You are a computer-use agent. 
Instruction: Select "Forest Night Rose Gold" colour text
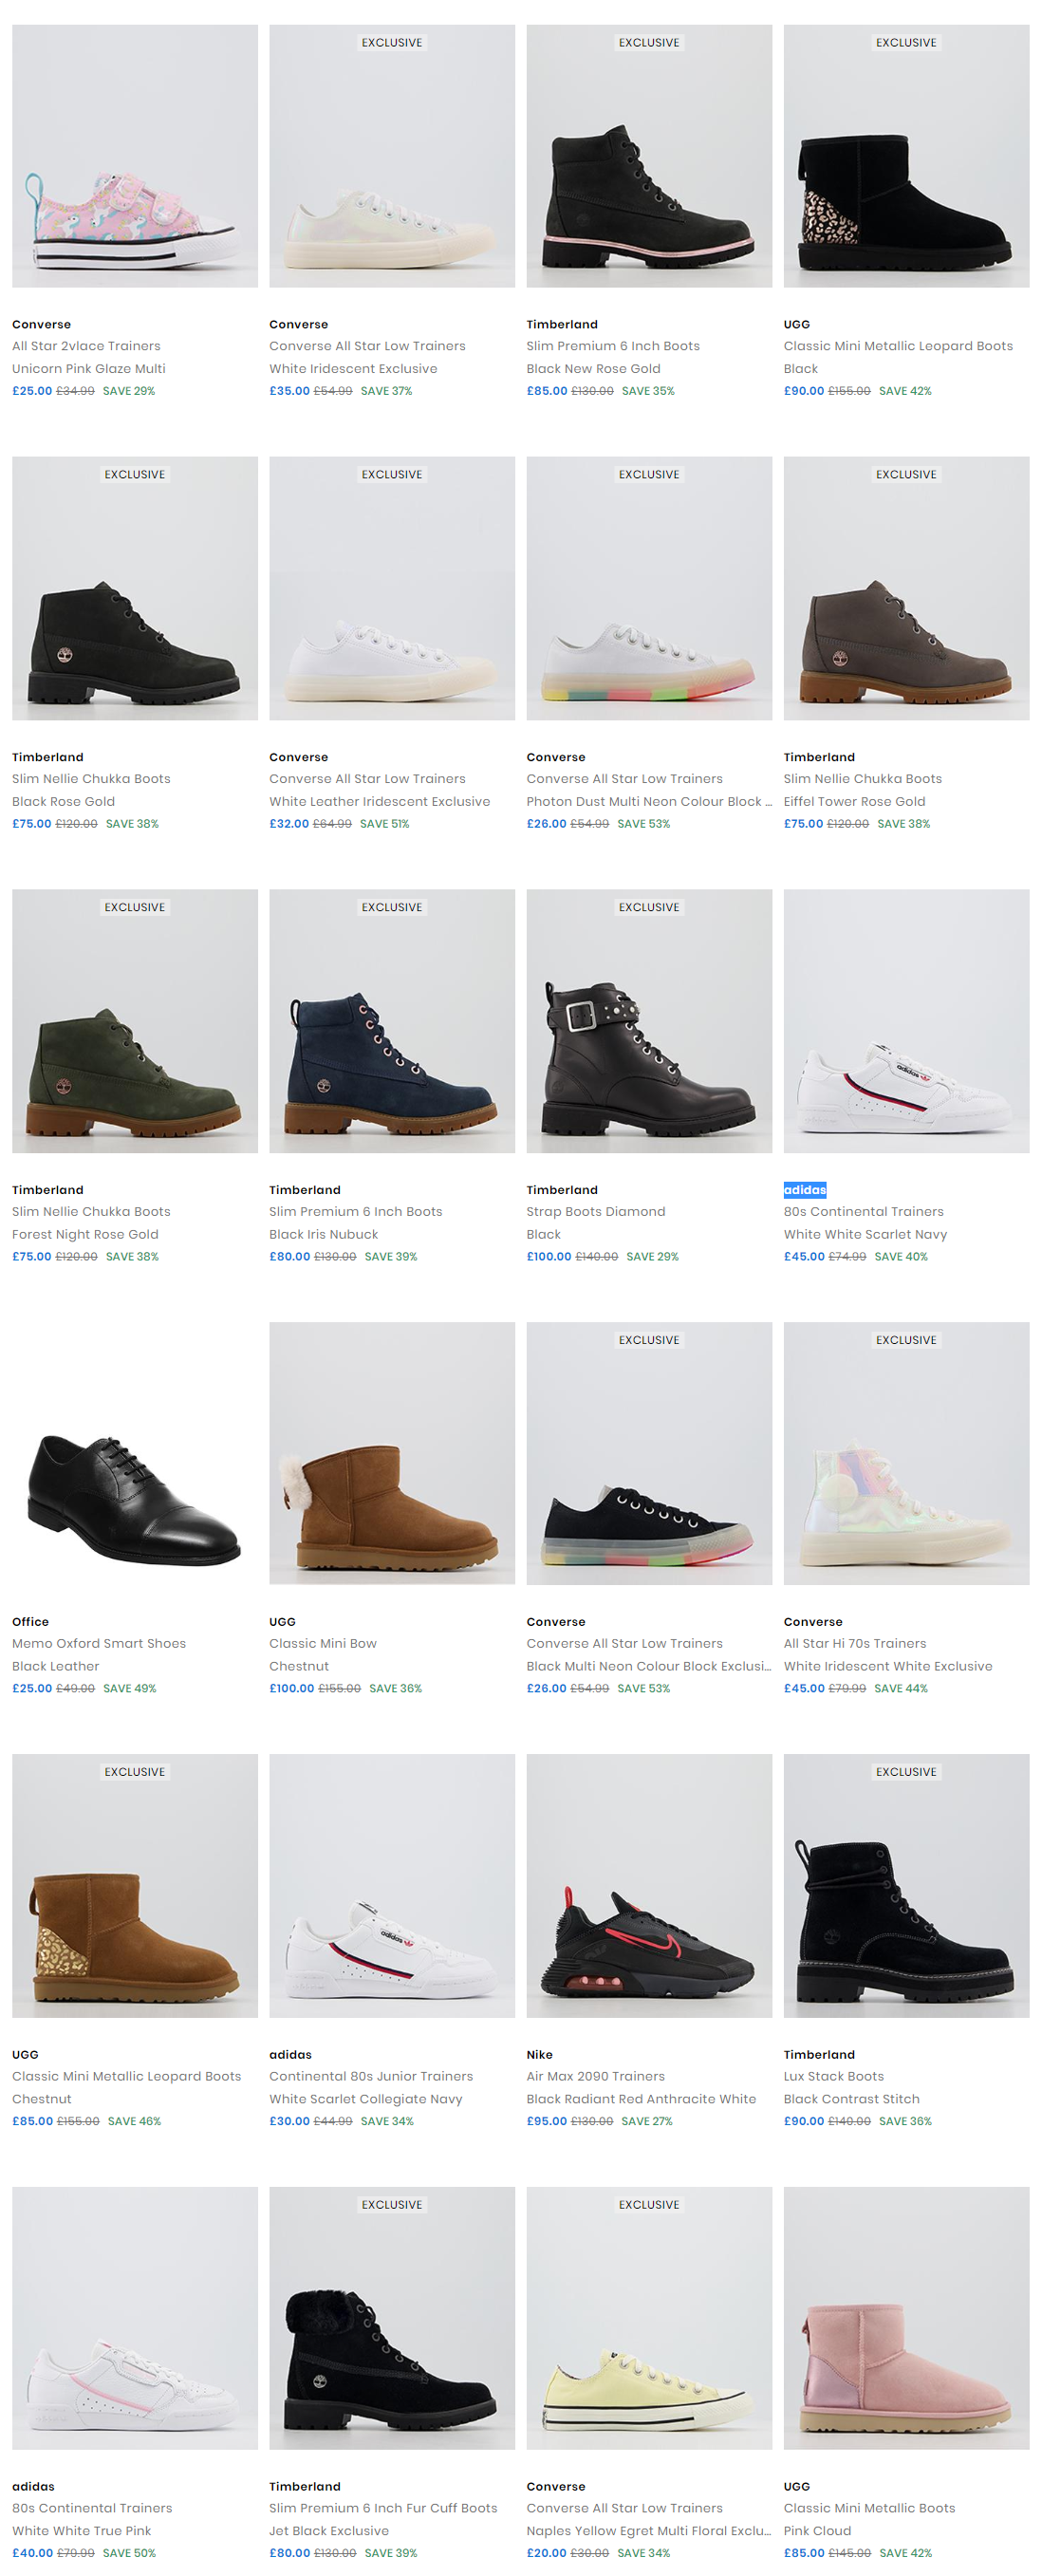(x=85, y=1234)
